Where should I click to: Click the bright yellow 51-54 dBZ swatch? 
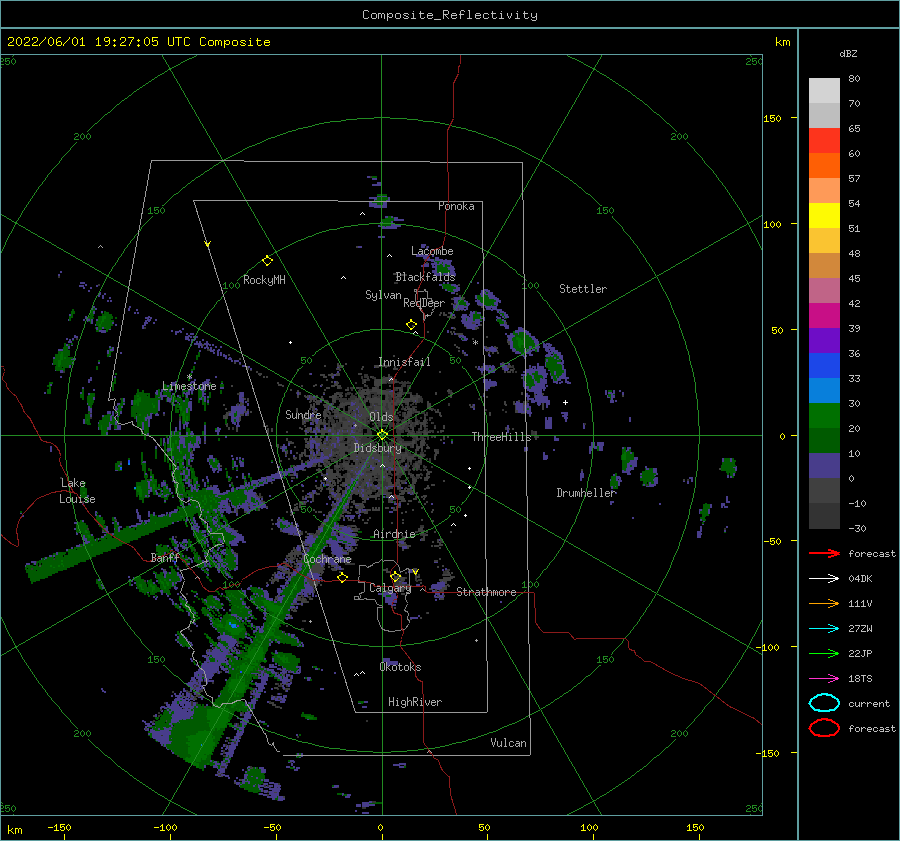click(x=824, y=215)
